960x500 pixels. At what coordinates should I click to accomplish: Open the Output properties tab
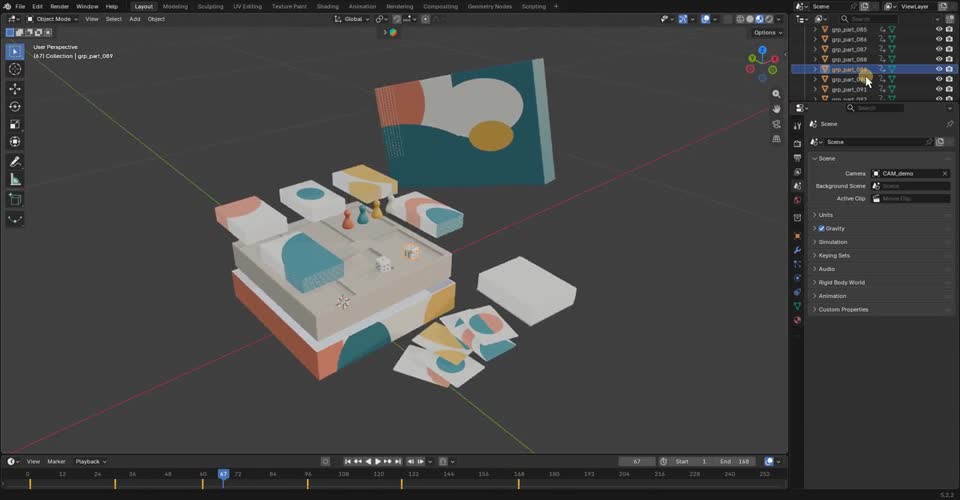click(797, 158)
